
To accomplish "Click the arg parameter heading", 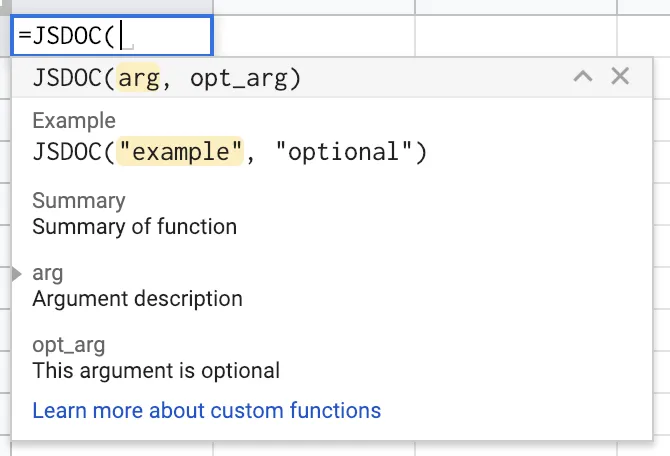I will (48, 273).
